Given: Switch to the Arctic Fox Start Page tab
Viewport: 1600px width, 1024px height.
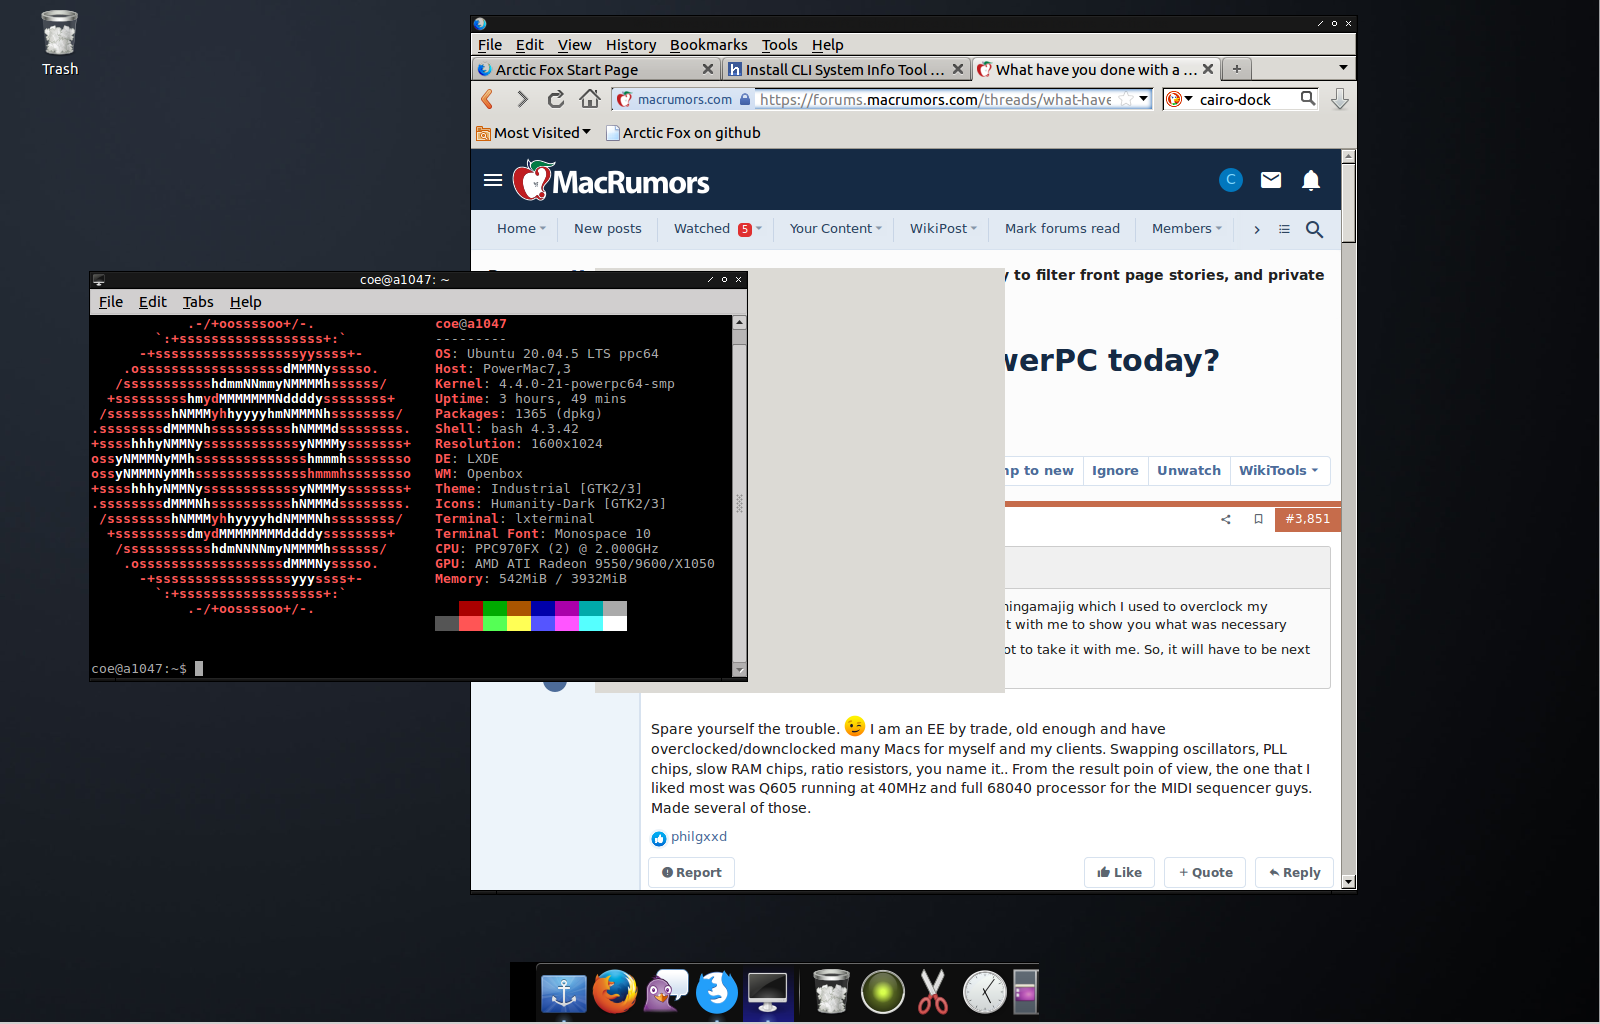Looking at the screenshot, I should (595, 69).
